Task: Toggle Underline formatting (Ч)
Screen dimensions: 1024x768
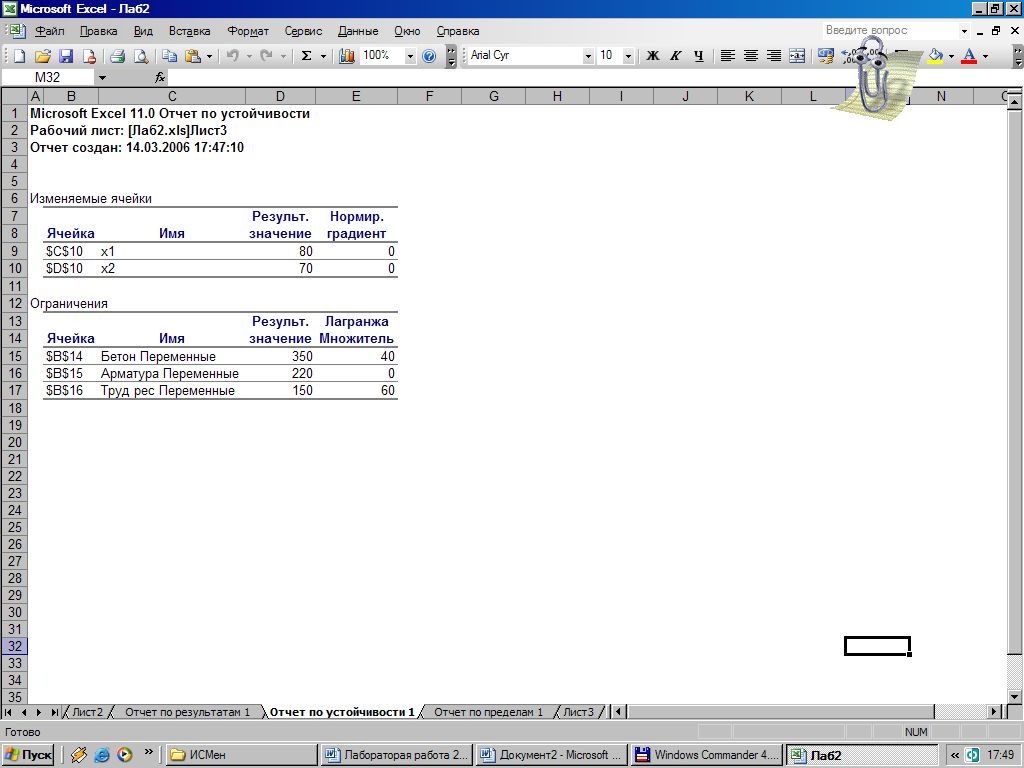Action: [698, 56]
